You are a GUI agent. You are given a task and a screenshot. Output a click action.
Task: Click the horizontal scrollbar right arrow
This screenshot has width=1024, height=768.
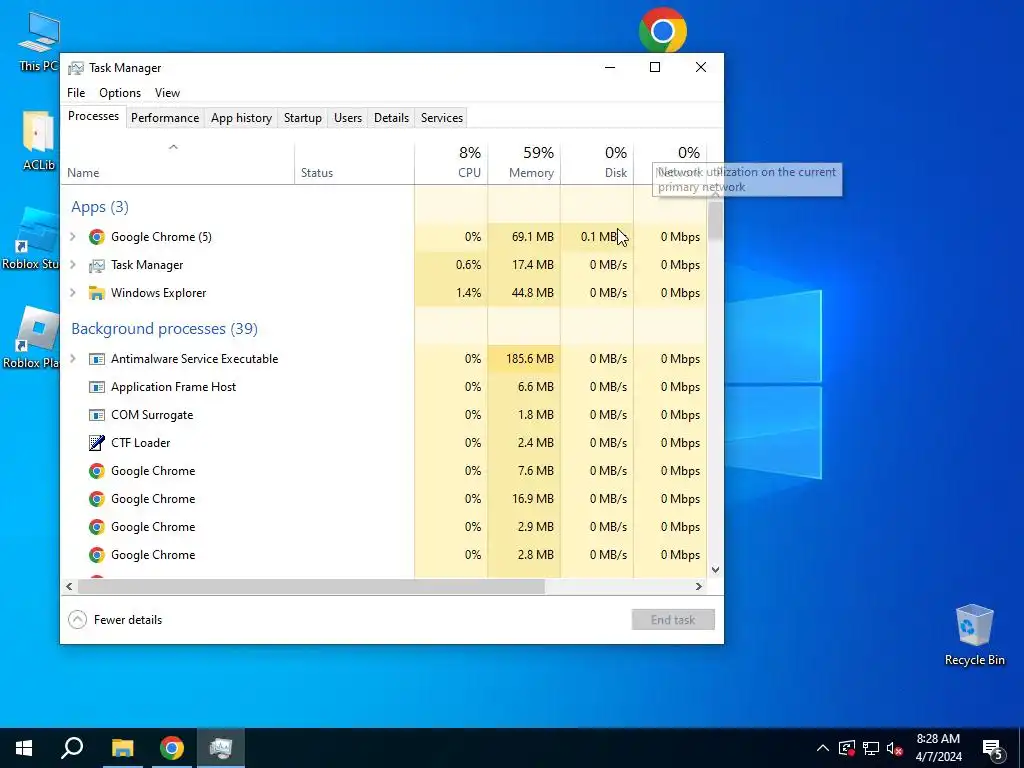[699, 586]
